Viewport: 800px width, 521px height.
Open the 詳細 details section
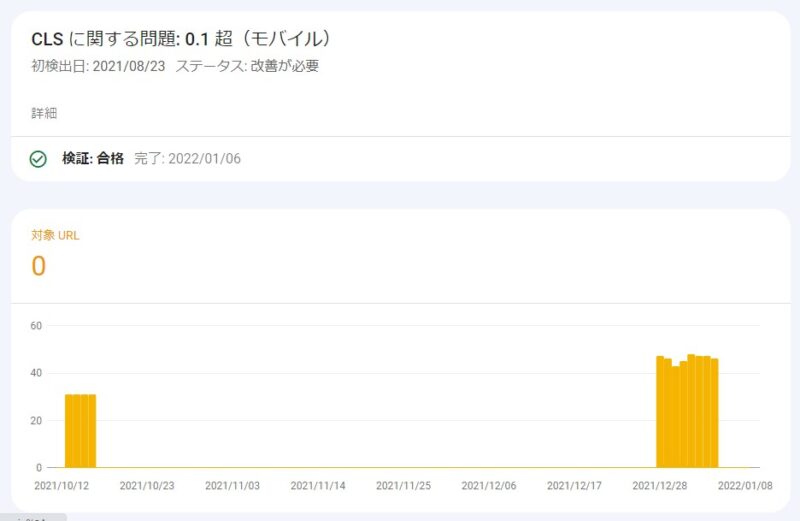[x=44, y=113]
